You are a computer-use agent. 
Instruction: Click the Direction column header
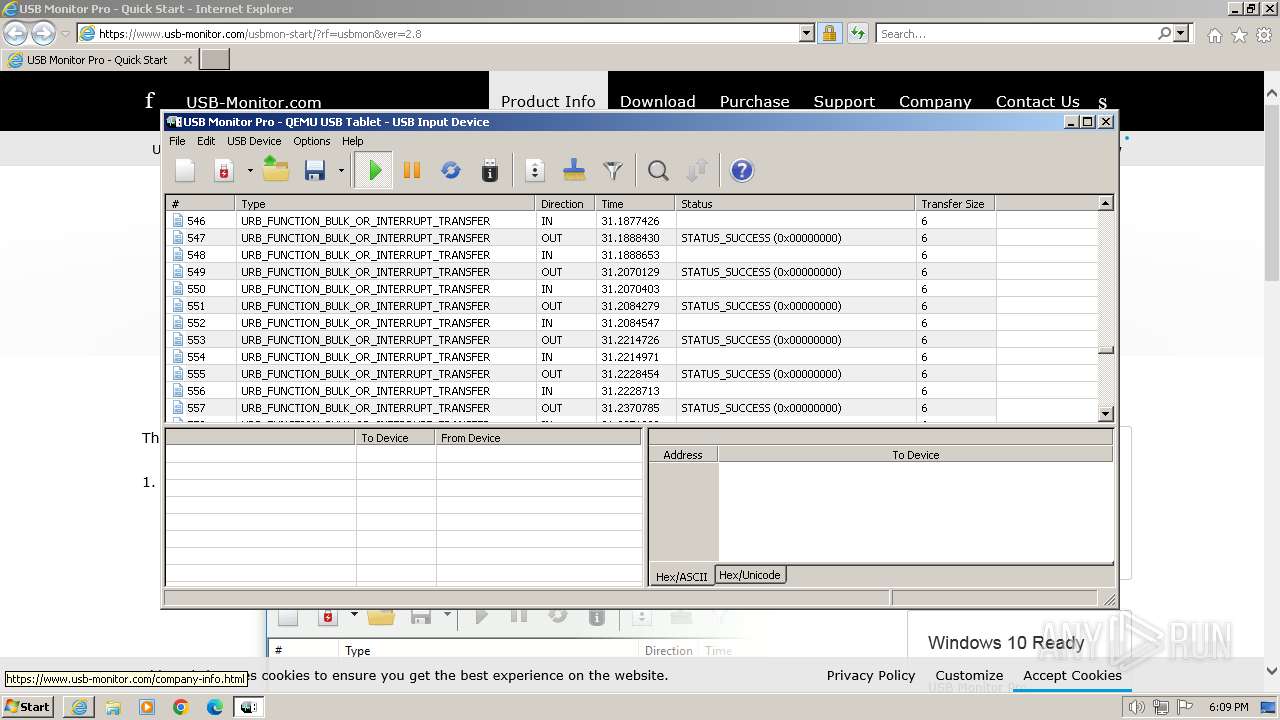pyautogui.click(x=566, y=204)
